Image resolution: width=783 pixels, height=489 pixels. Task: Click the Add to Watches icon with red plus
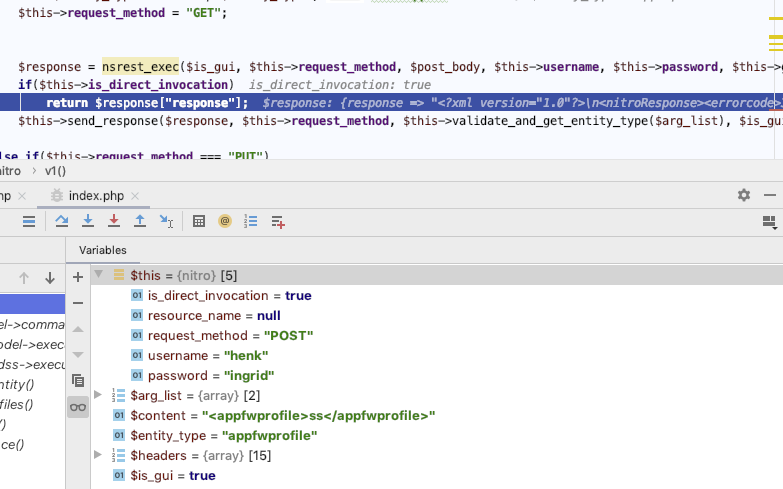click(x=278, y=221)
